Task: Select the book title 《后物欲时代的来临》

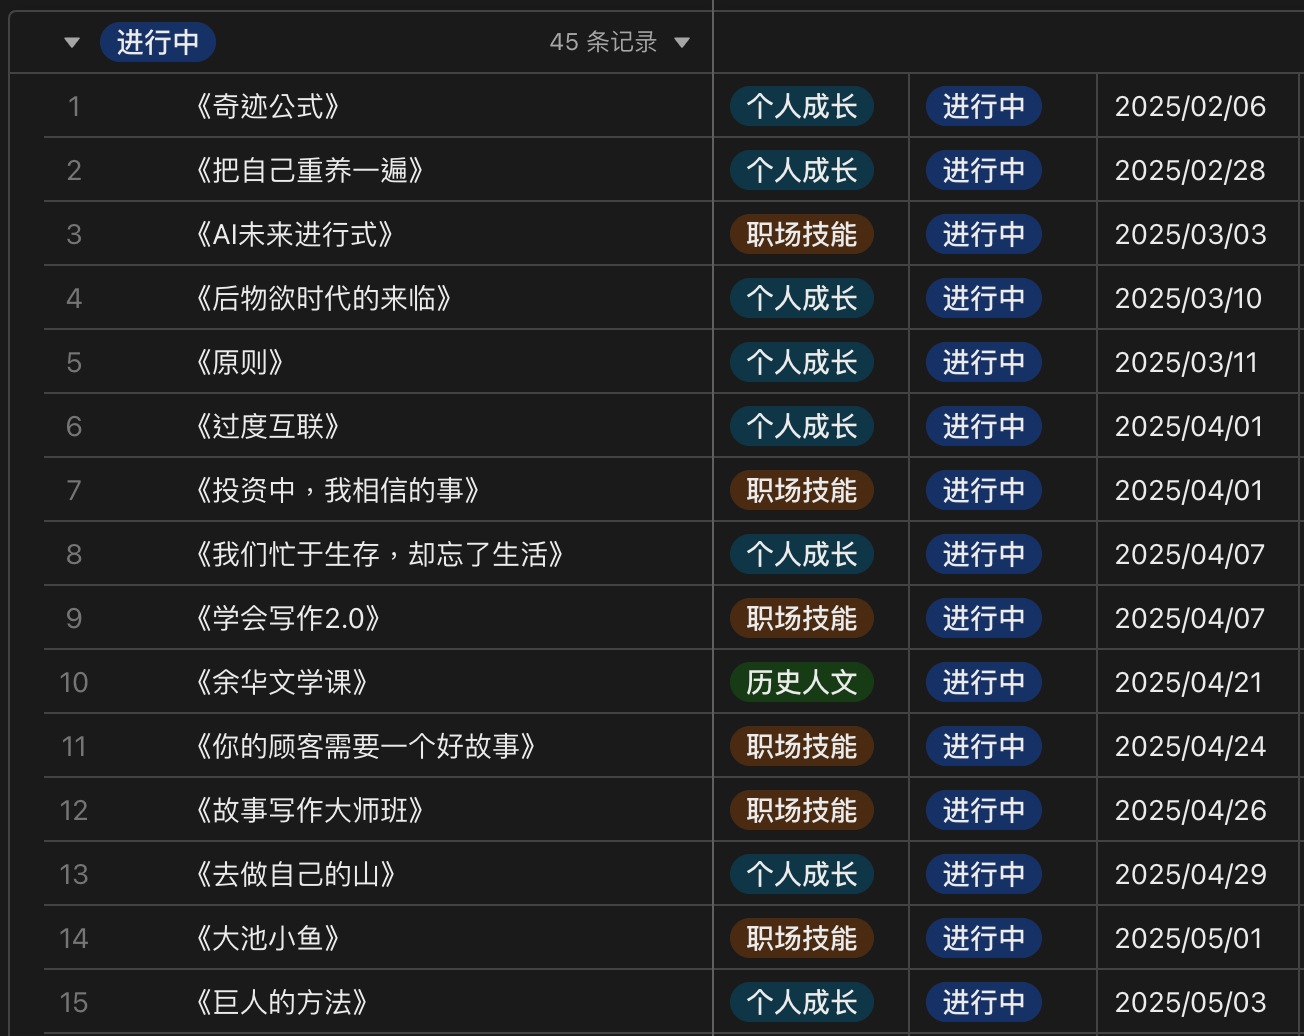Action: click(324, 298)
